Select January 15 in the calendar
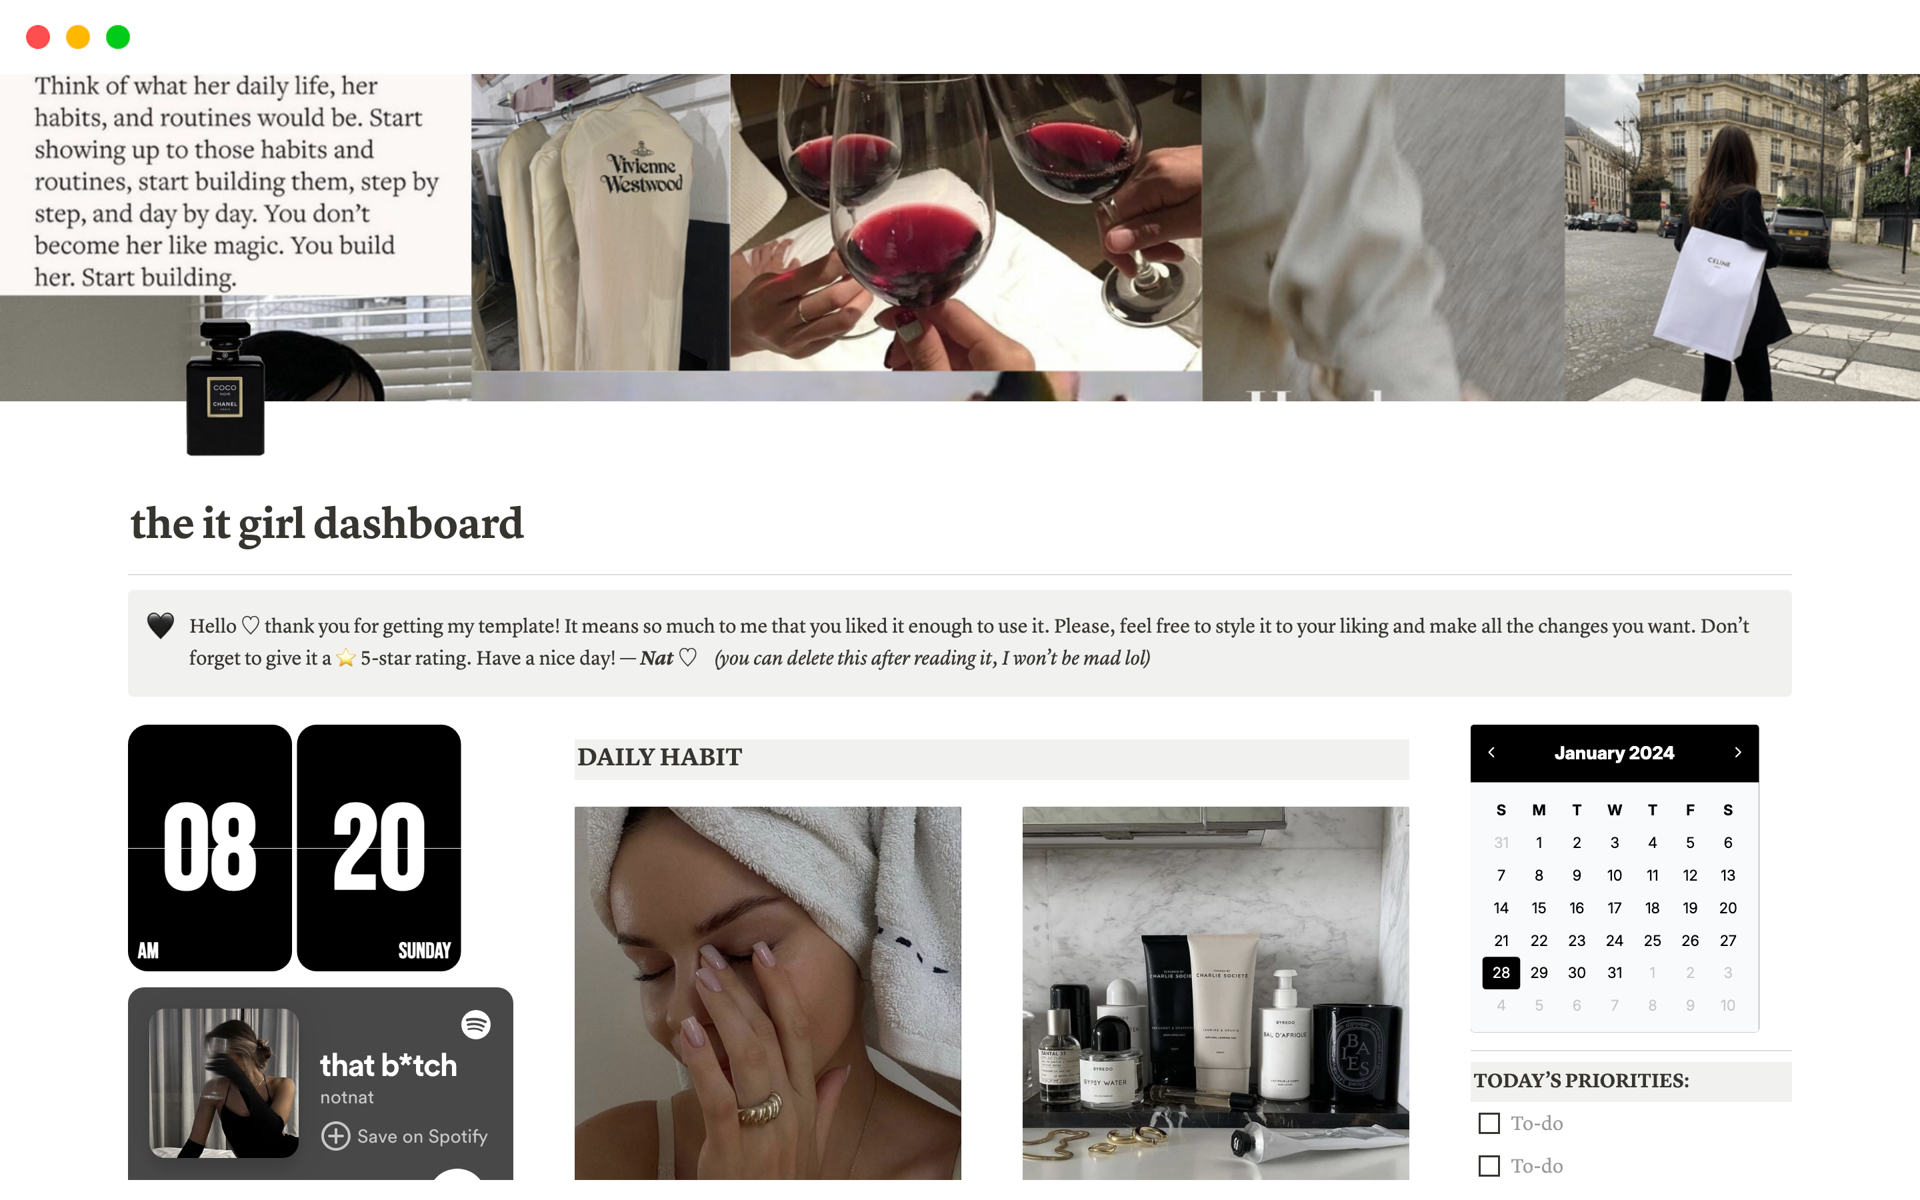Screen dimensions: 1920x1200 [x=1539, y=908]
